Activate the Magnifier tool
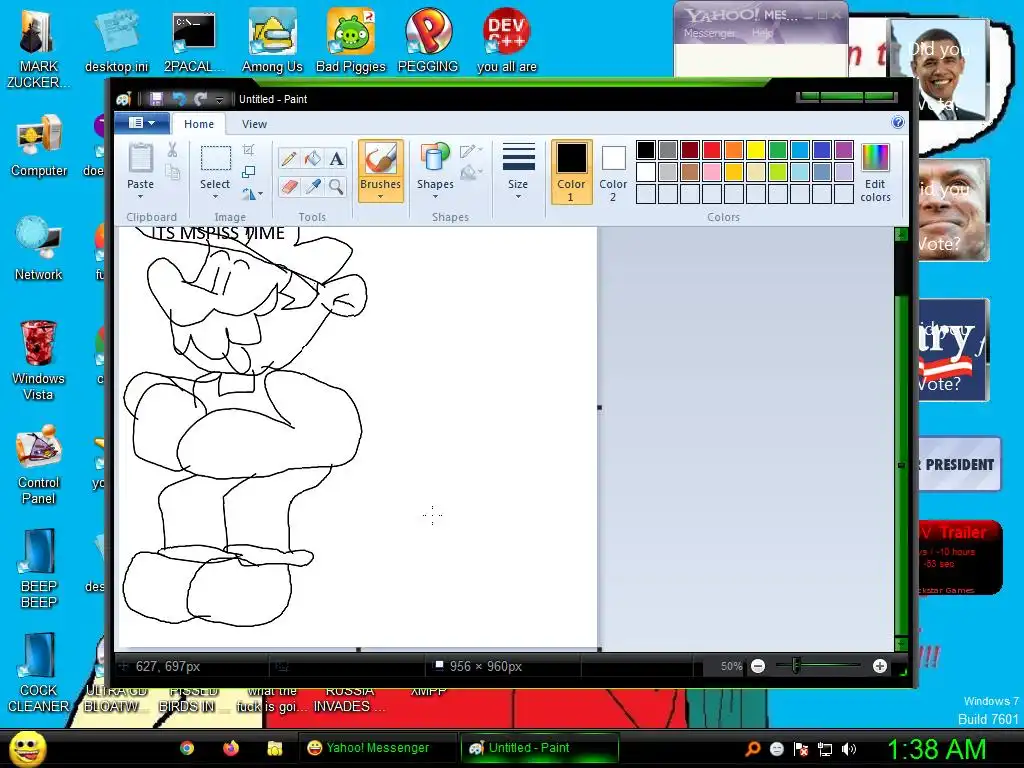Image resolution: width=1024 pixels, height=768 pixels. point(336,187)
